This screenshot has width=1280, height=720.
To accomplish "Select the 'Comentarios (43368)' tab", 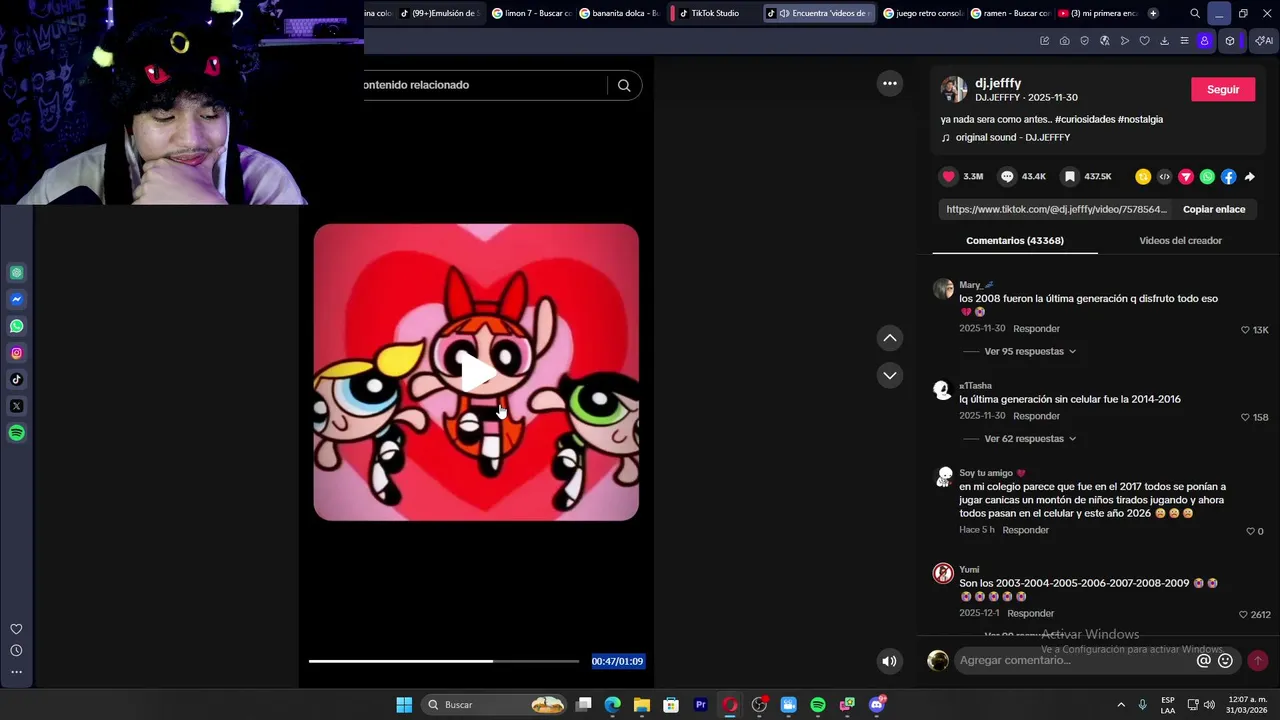I will pyautogui.click(x=1015, y=240).
